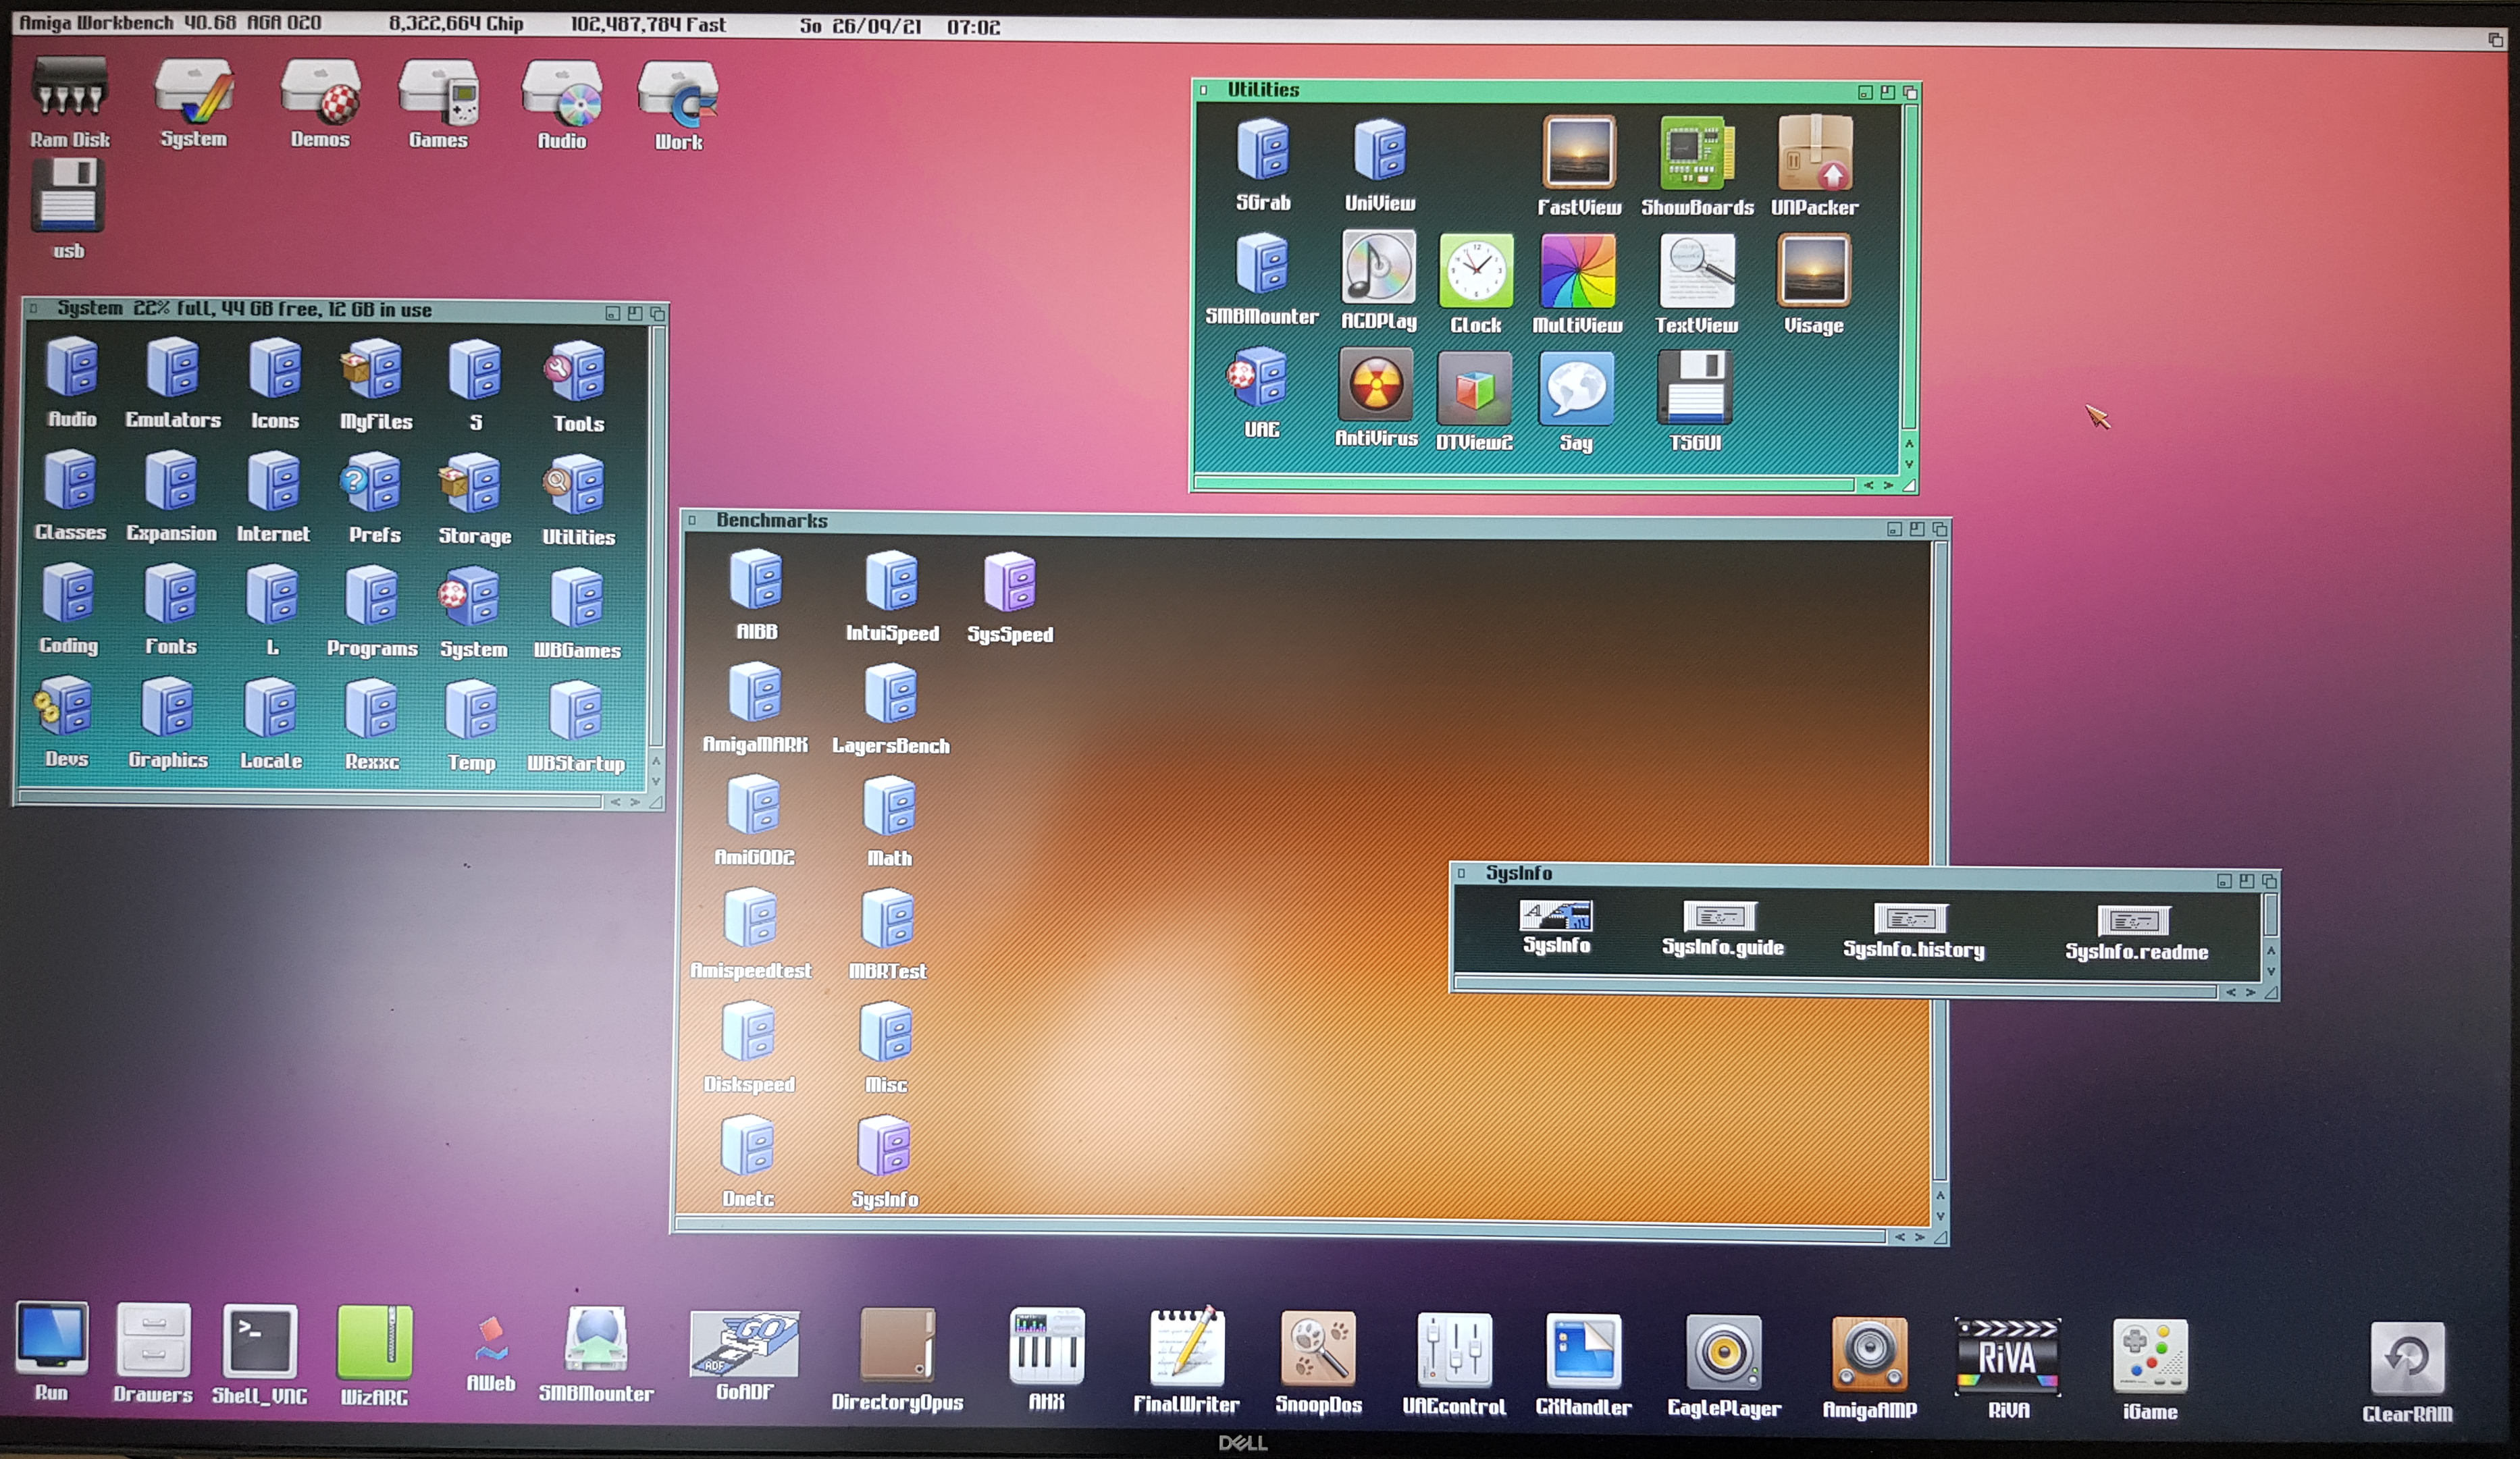Screen dimensions: 2520x1459
Task: Open the SysInfo program icon
Action: coord(1556,916)
